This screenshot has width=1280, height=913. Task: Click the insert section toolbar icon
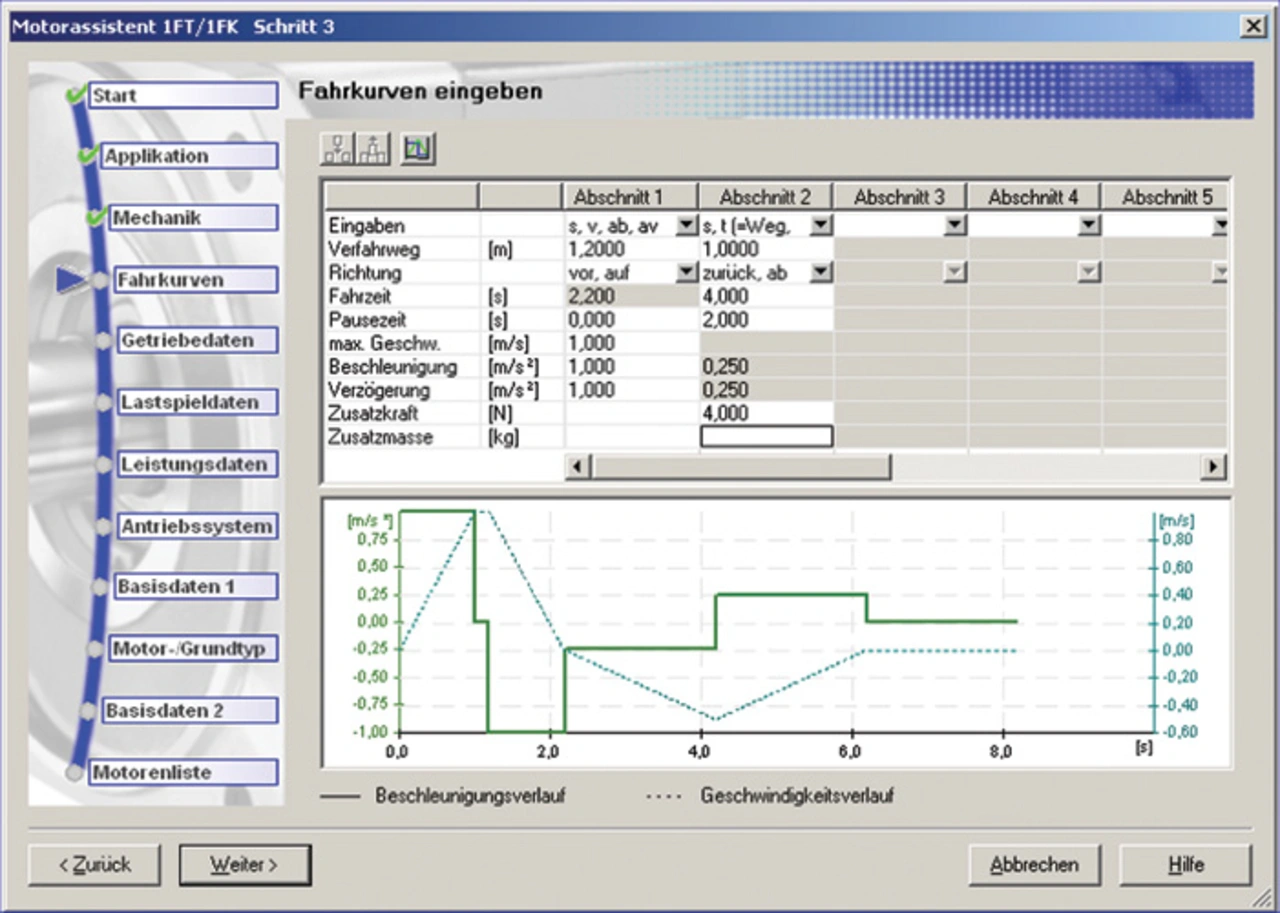point(337,149)
